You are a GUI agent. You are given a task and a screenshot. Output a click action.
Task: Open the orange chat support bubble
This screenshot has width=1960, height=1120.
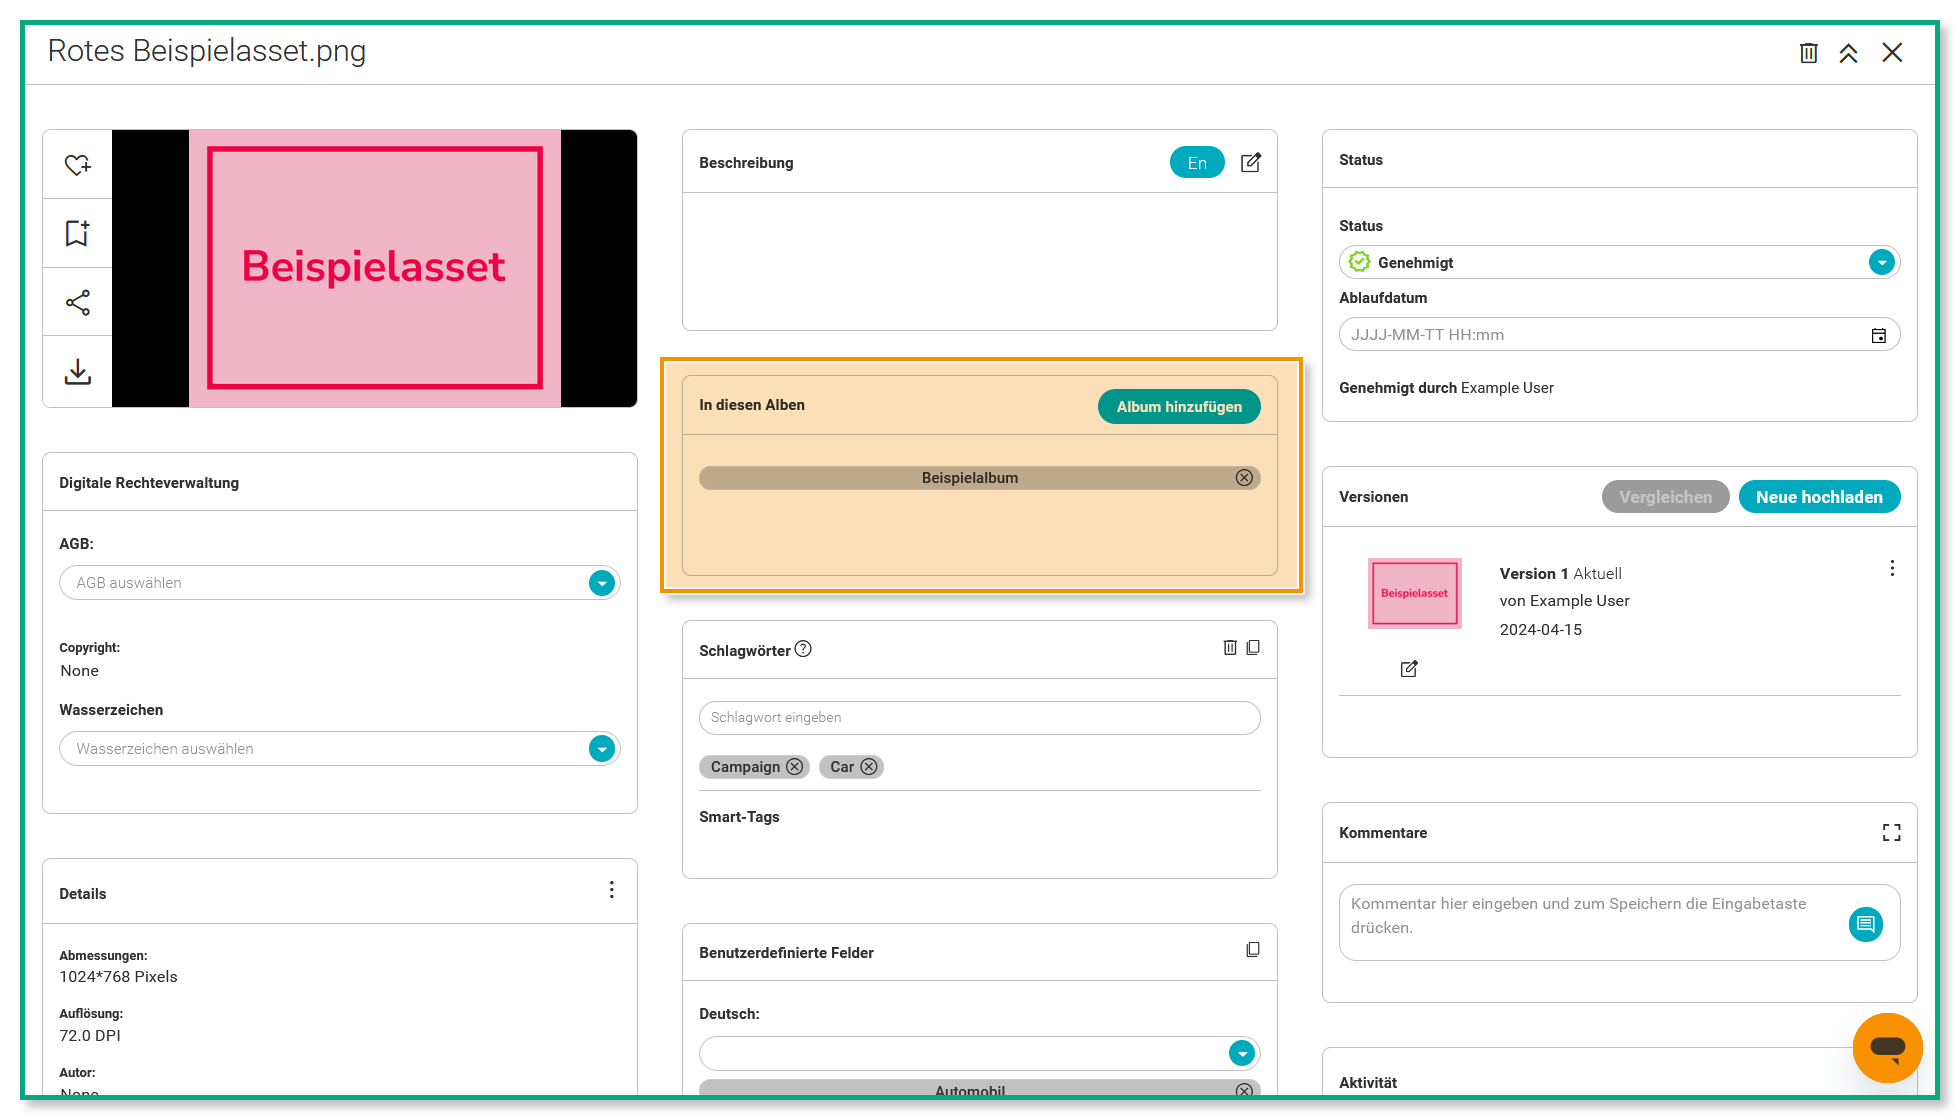1887,1047
